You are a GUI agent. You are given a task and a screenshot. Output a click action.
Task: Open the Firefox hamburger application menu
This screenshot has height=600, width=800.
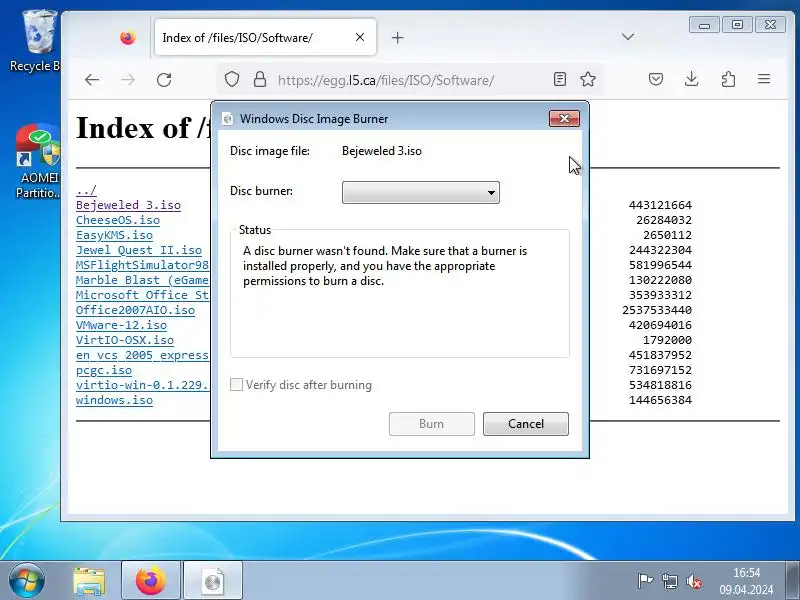tap(764, 79)
